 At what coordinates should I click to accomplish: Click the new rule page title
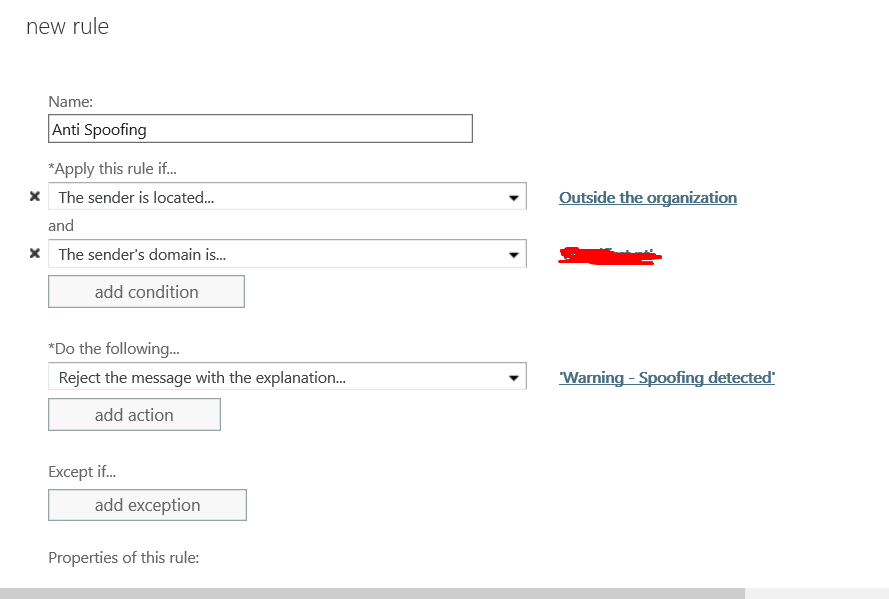tap(67, 27)
